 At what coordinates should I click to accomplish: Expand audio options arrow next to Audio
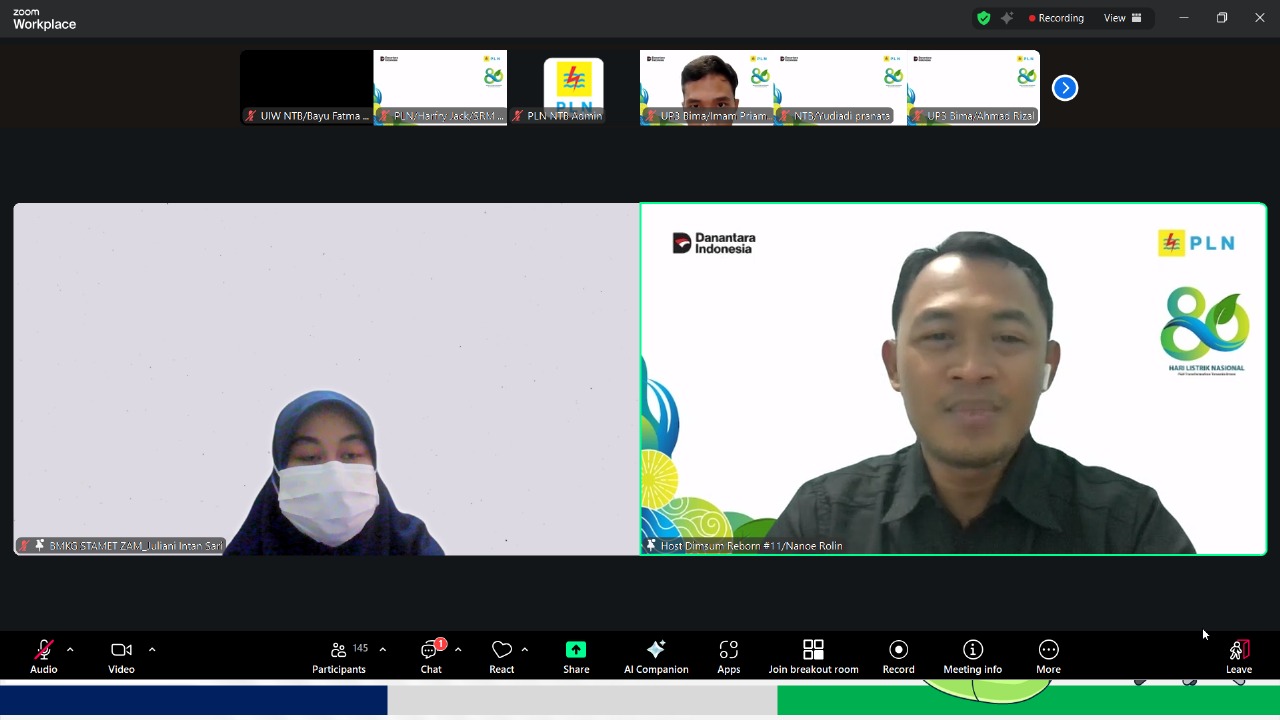(x=70, y=650)
